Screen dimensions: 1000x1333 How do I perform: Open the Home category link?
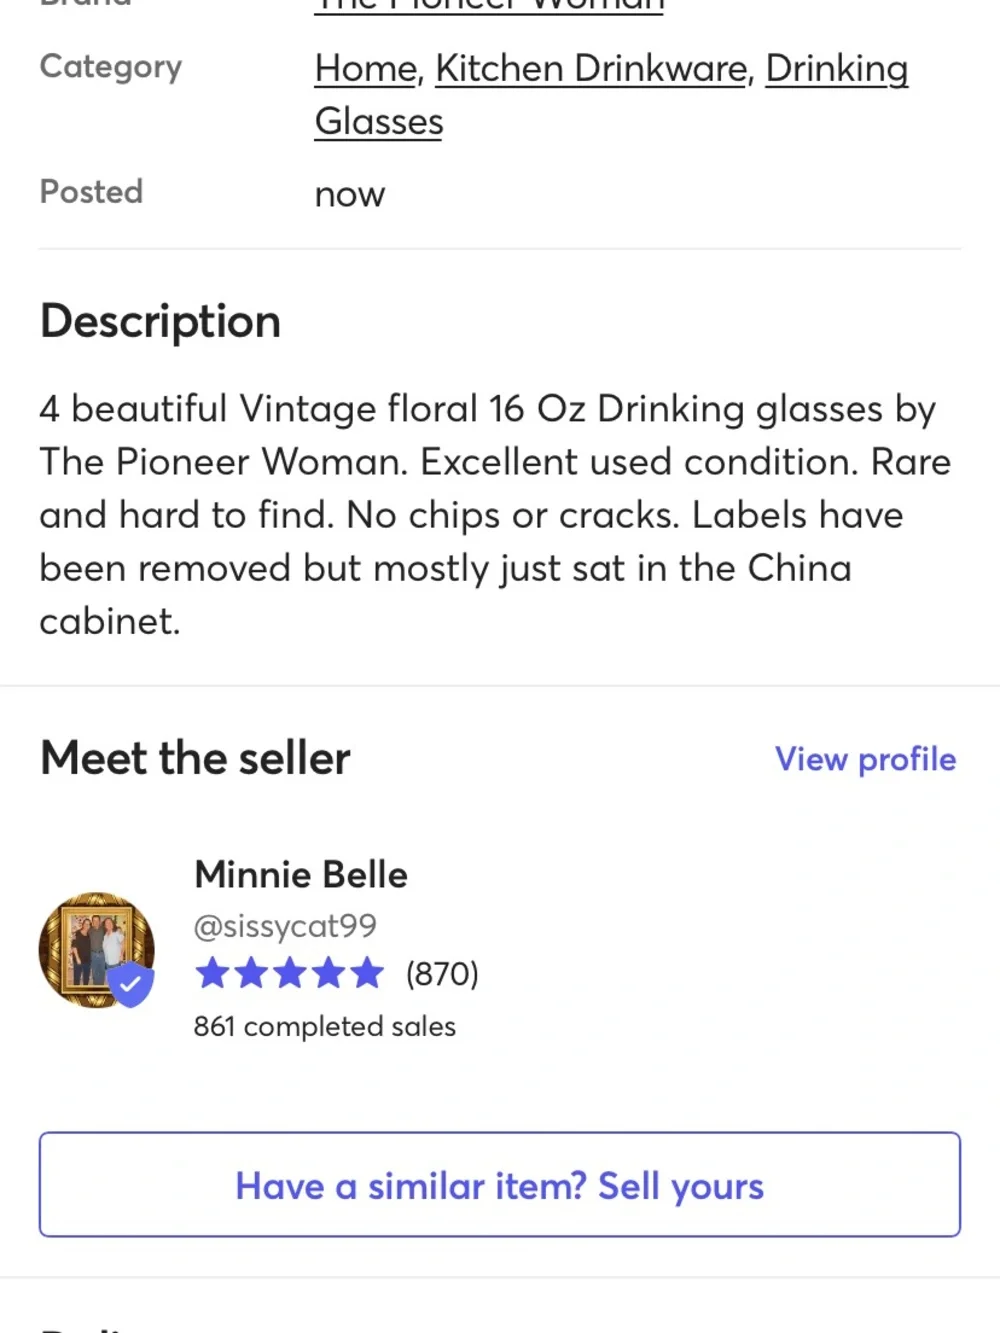click(x=365, y=69)
